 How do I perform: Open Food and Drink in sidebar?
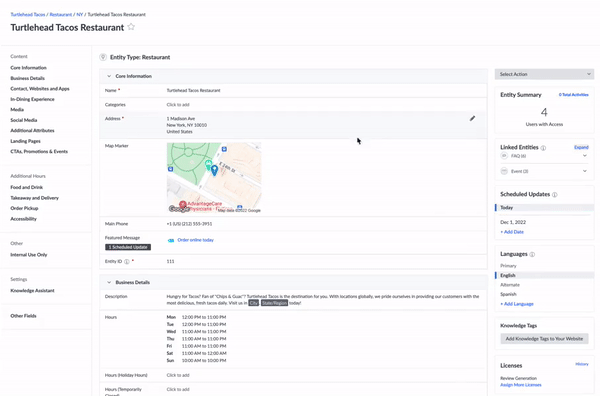pos(26,187)
